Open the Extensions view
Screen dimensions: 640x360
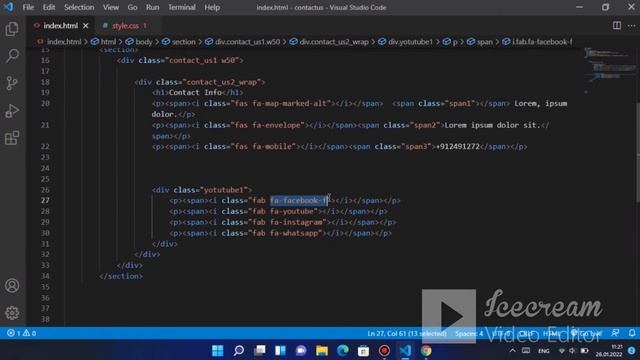coord(12,138)
